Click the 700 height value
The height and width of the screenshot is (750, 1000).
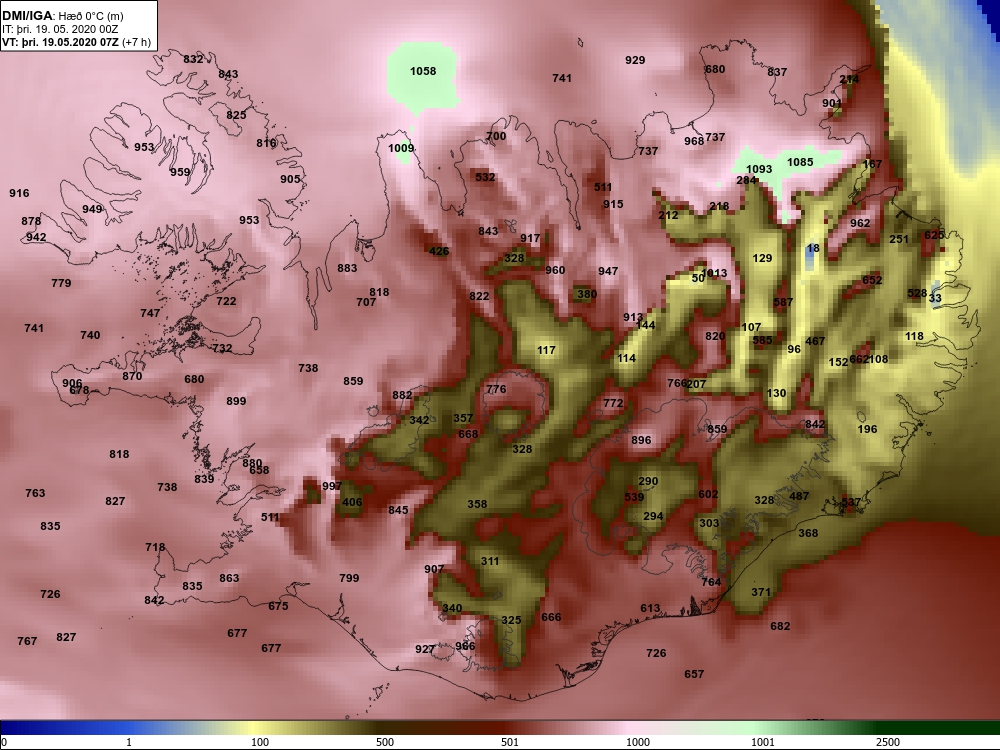click(x=496, y=136)
